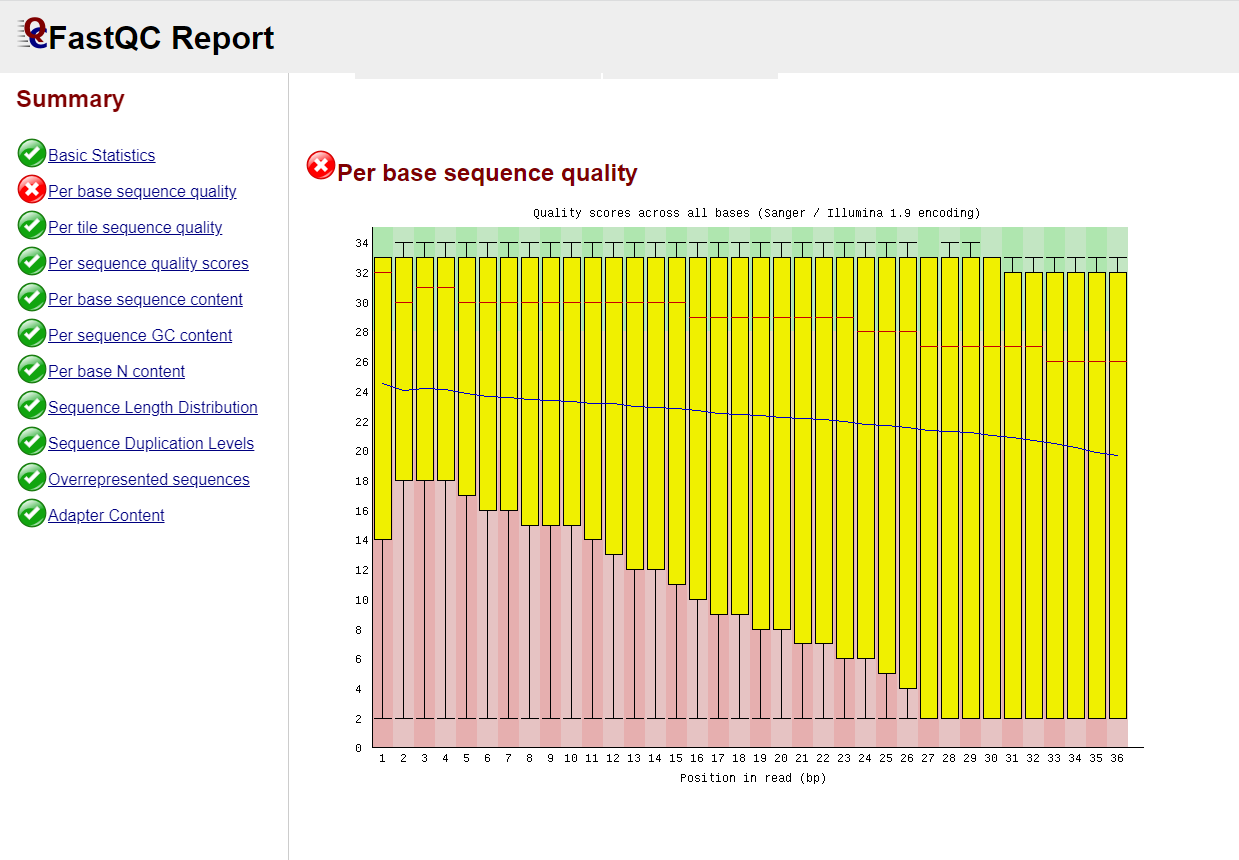
Task: Open Per base N content link
Action: (116, 372)
